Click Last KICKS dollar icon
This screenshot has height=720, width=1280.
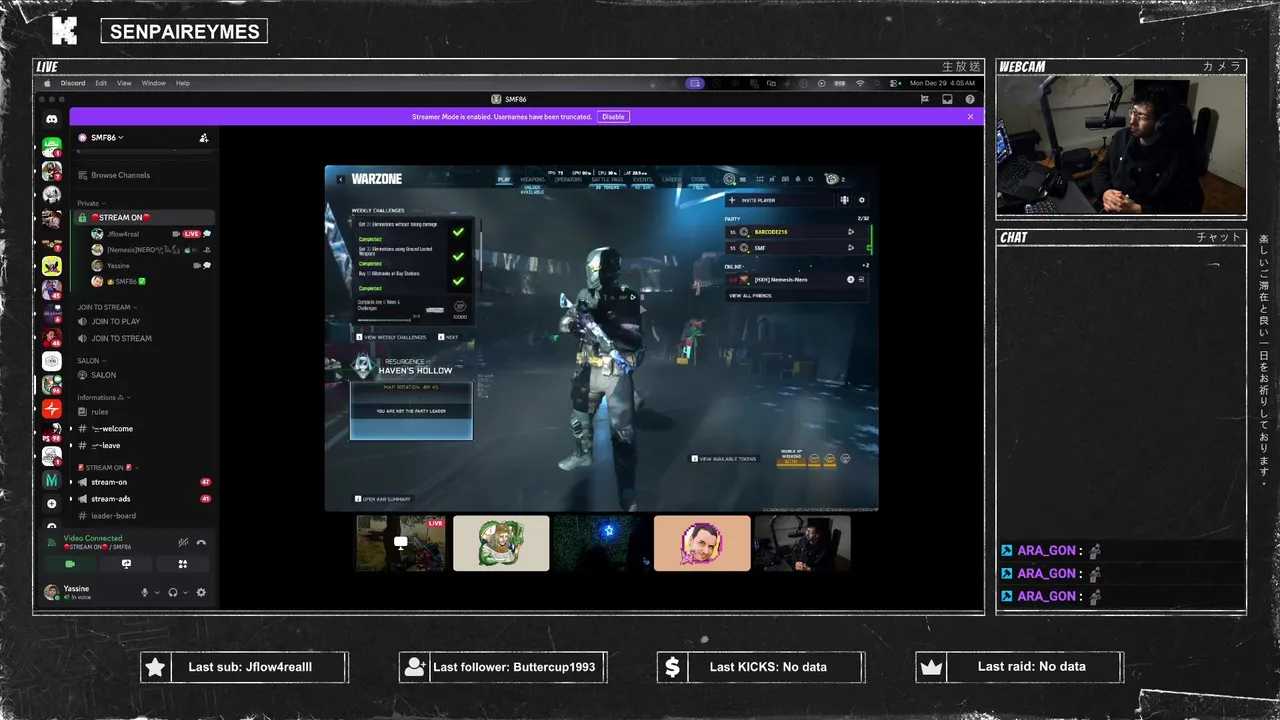(x=672, y=667)
